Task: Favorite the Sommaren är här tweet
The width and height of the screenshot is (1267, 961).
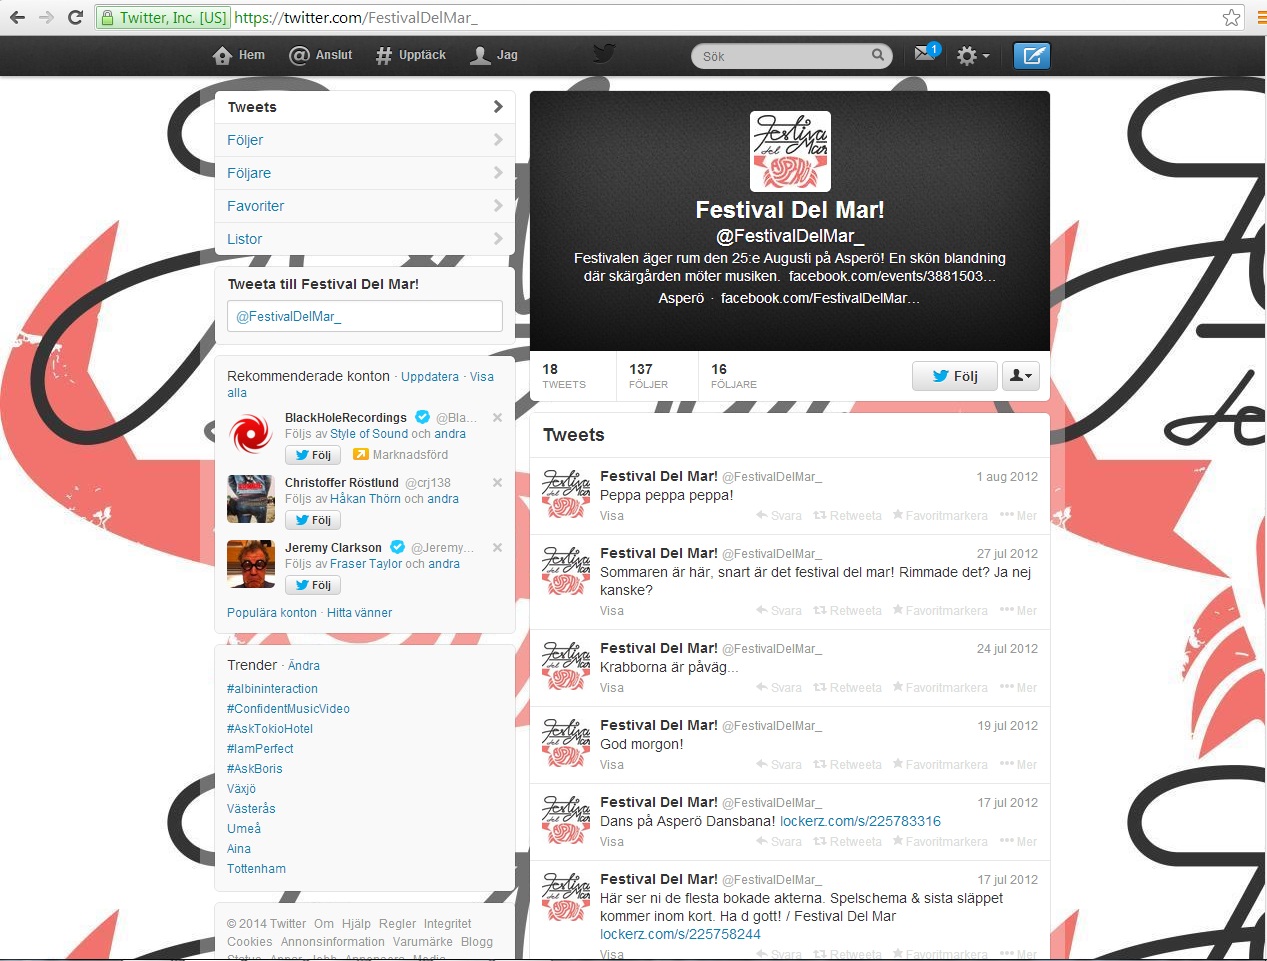Action: pyautogui.click(x=940, y=611)
